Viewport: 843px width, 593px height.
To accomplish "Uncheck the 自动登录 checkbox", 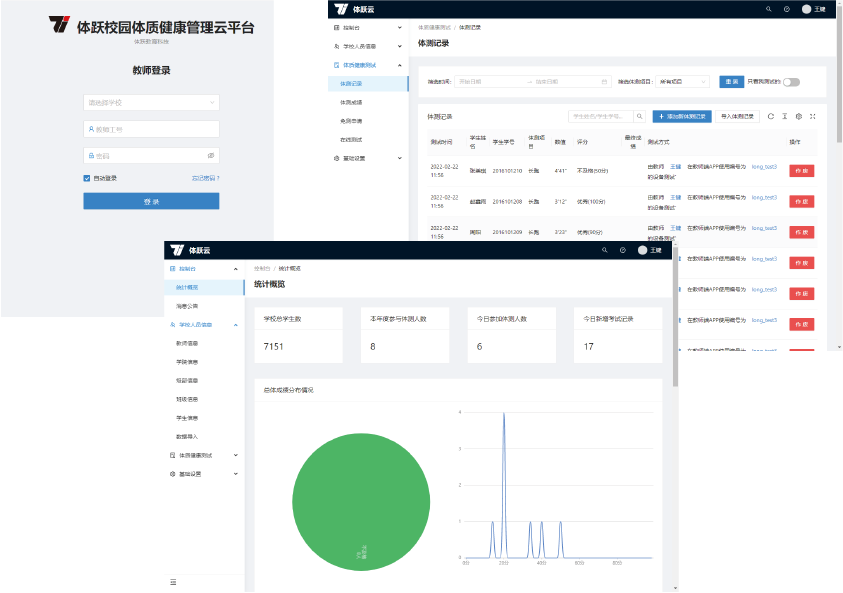I will pos(88,178).
